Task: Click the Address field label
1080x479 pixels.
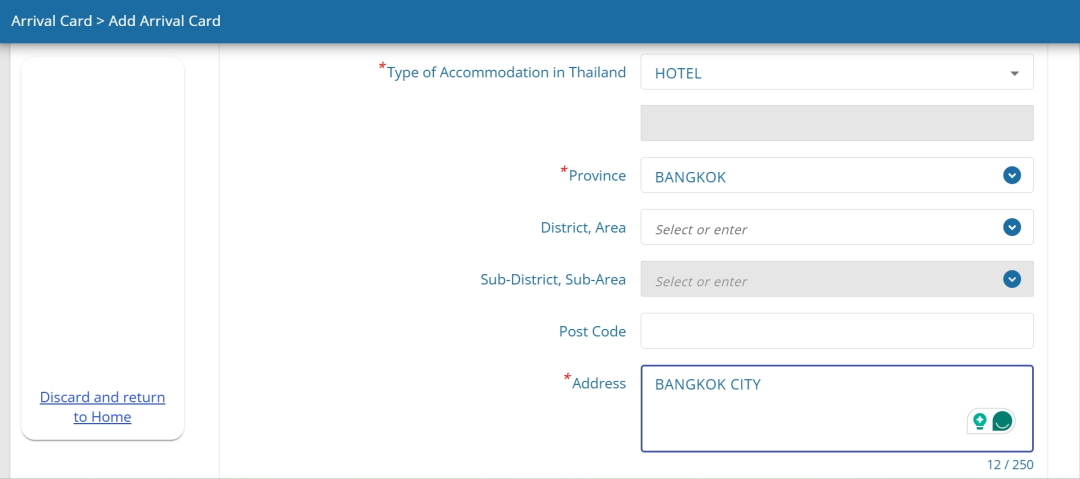Action: coord(599,383)
